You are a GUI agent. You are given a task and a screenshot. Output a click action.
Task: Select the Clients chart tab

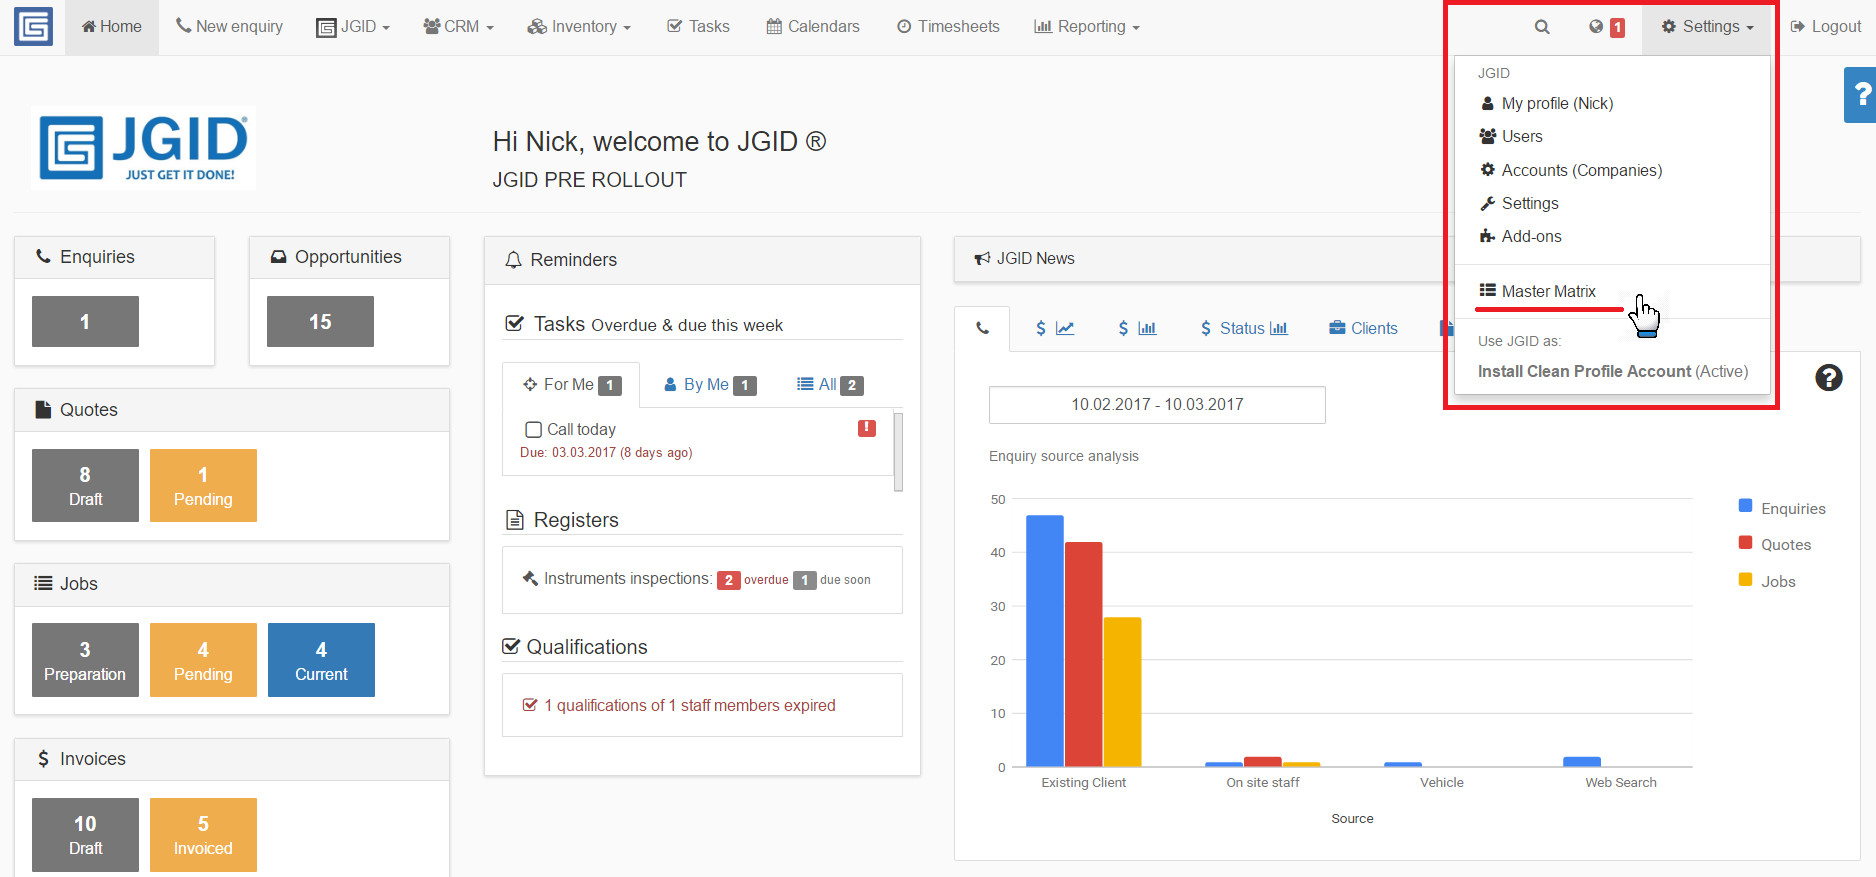tap(1363, 328)
